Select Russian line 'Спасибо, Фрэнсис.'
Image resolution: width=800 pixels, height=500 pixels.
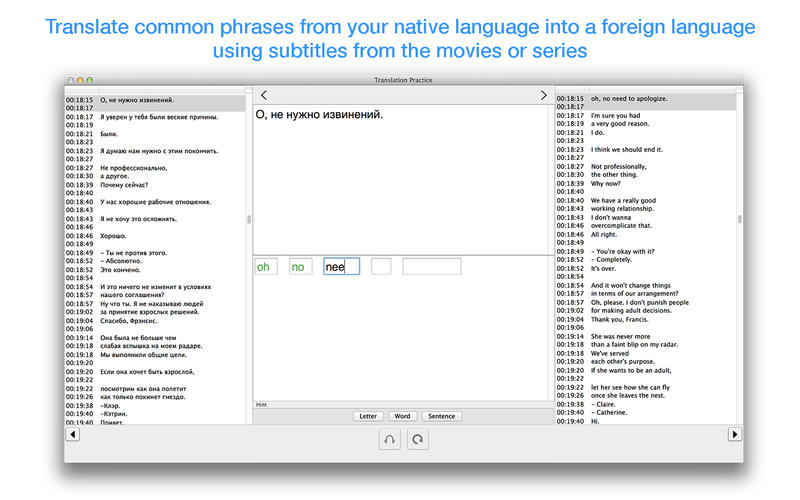(x=129, y=321)
